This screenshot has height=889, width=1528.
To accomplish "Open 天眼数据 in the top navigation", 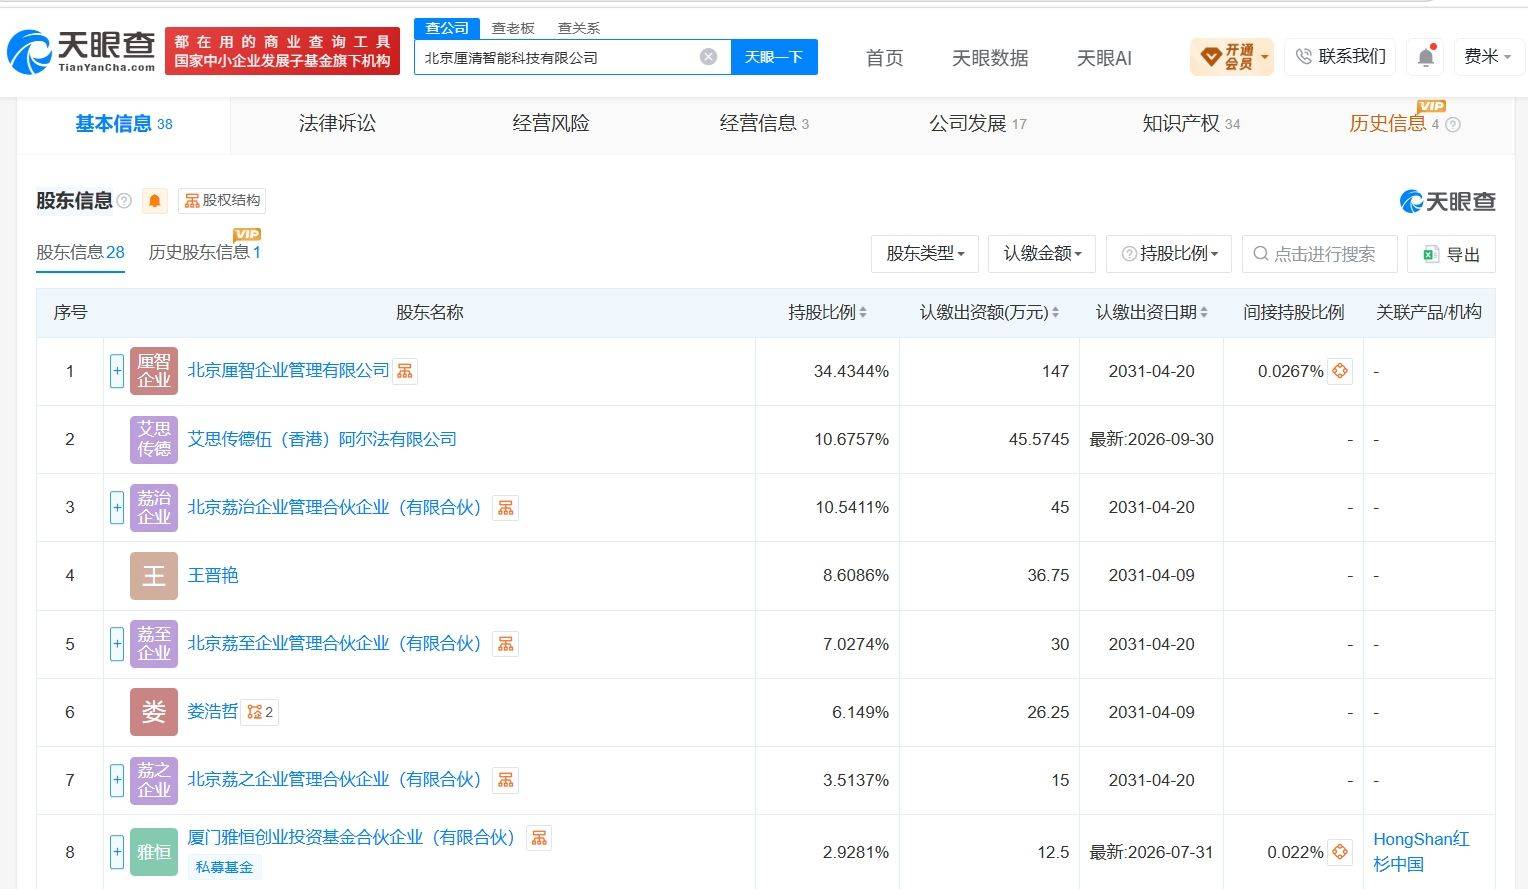I will 990,58.
